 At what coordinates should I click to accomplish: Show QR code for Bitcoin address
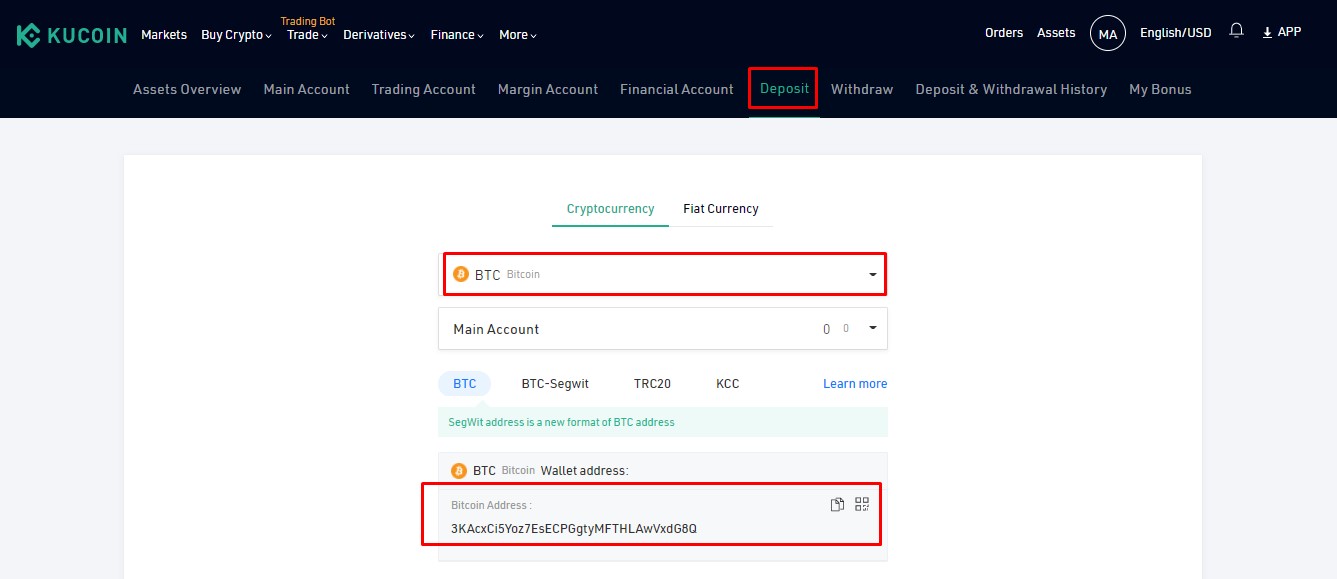[x=862, y=505]
